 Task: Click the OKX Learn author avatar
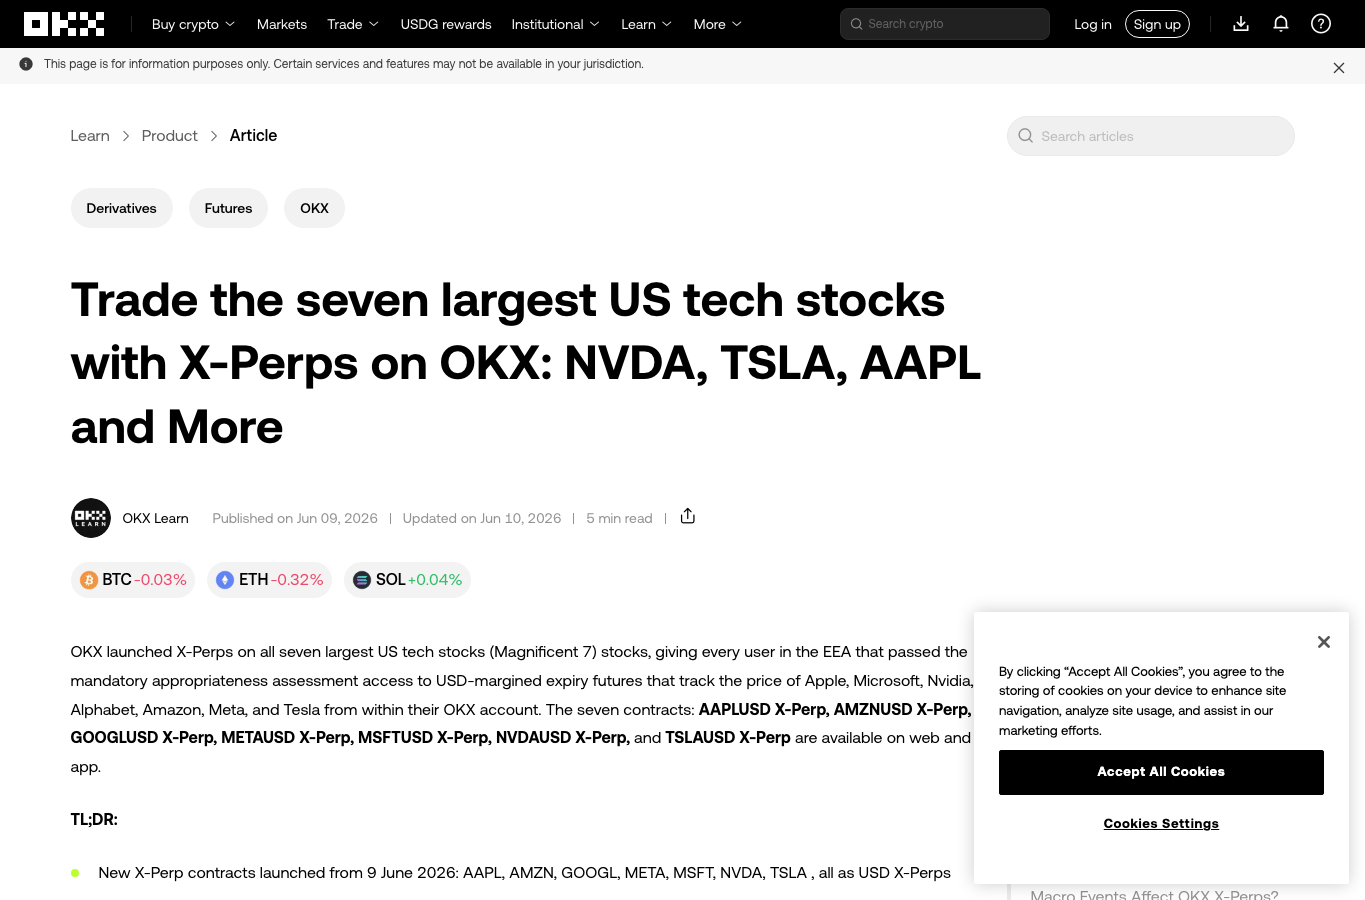click(x=91, y=518)
